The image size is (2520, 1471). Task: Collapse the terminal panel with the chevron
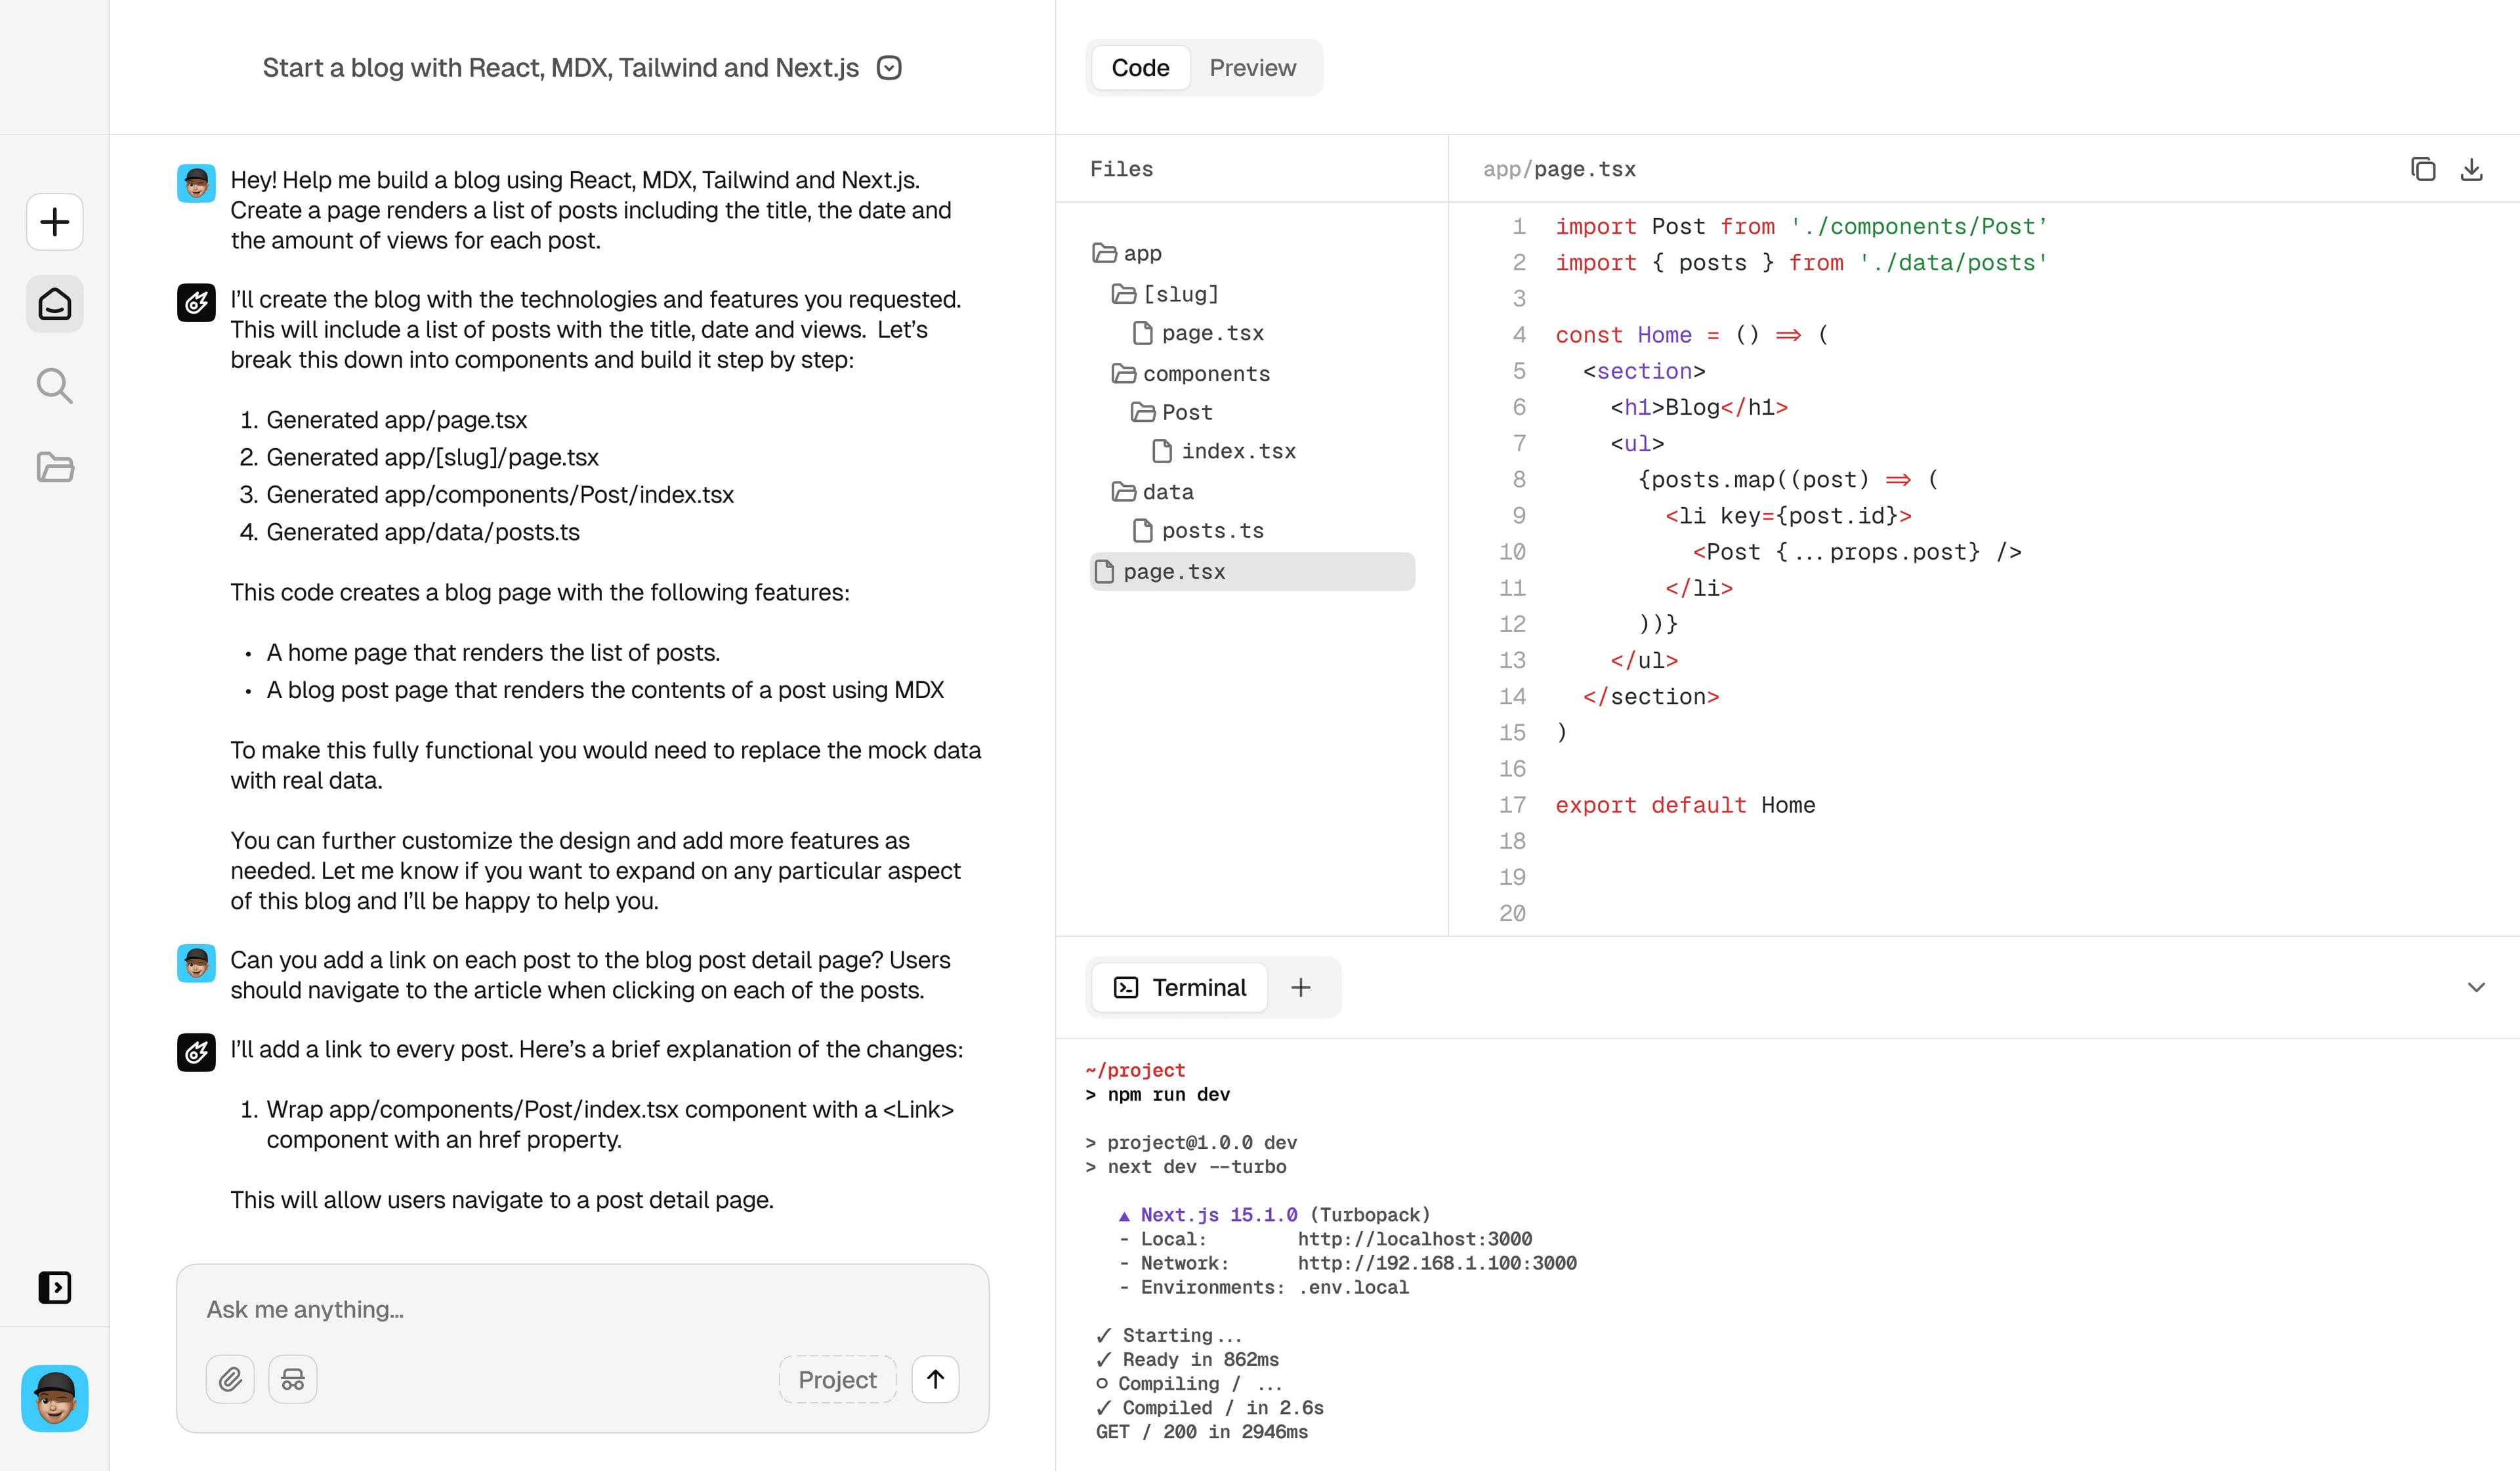(2476, 987)
